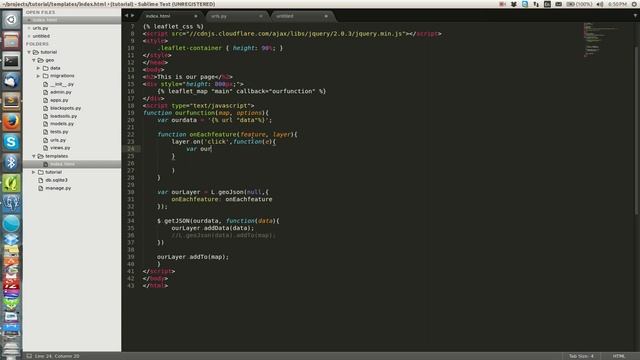The height and width of the screenshot is (360, 640).
Task: Close the index.html tab
Action: (x=196, y=16)
